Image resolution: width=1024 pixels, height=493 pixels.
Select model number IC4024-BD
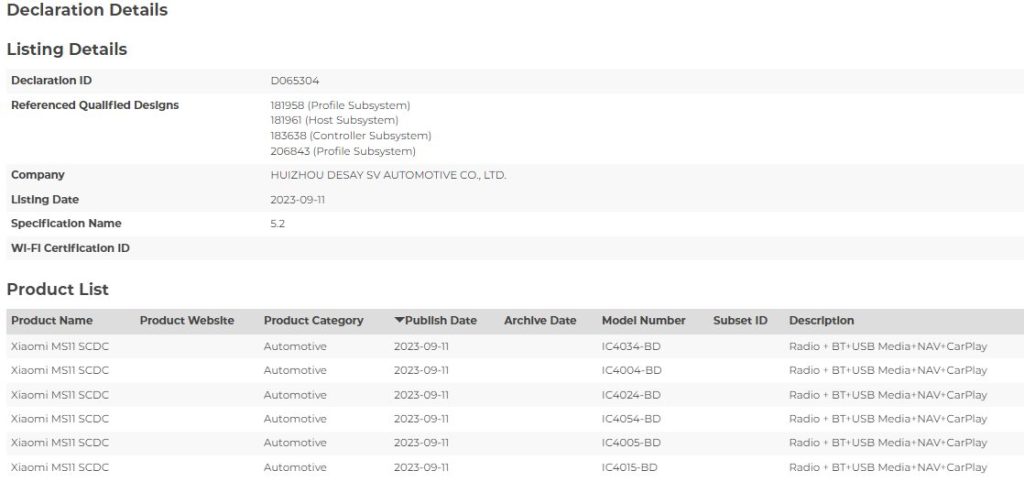click(x=632, y=395)
